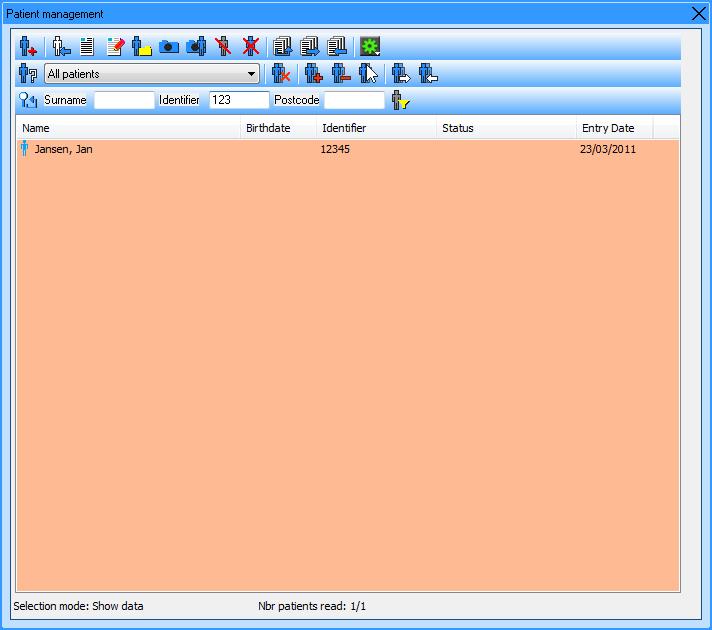This screenshot has height=630, width=712.
Task: Open the green gear settings menu
Action: pos(370,46)
